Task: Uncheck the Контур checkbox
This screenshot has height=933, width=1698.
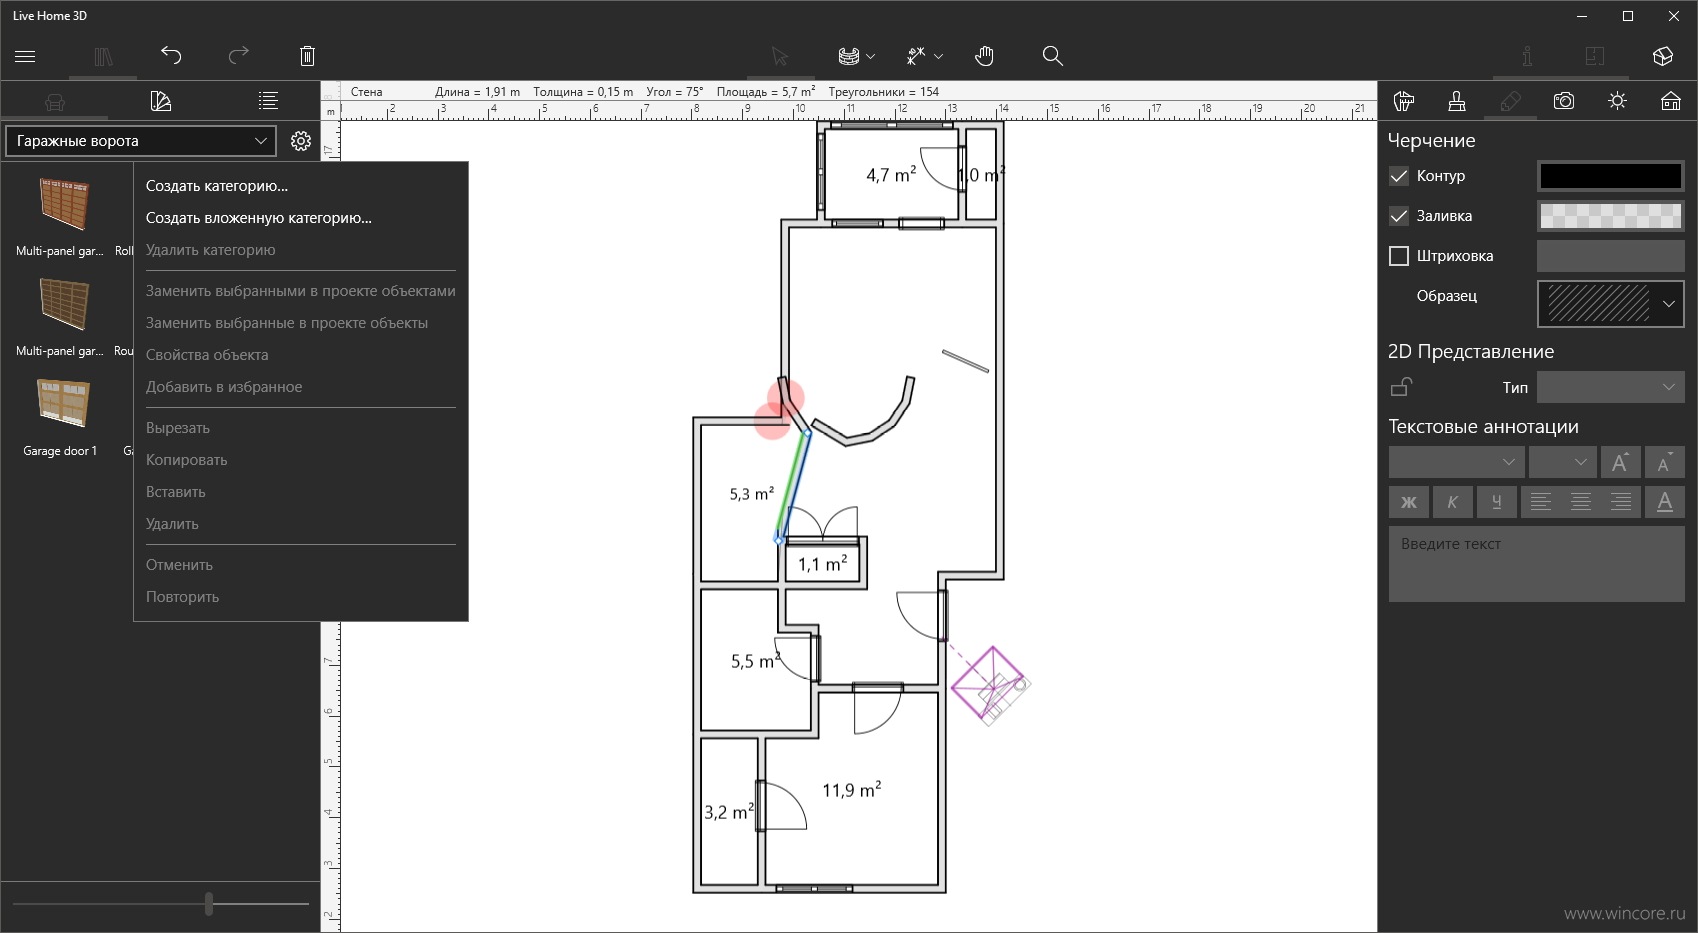Action: pos(1399,176)
